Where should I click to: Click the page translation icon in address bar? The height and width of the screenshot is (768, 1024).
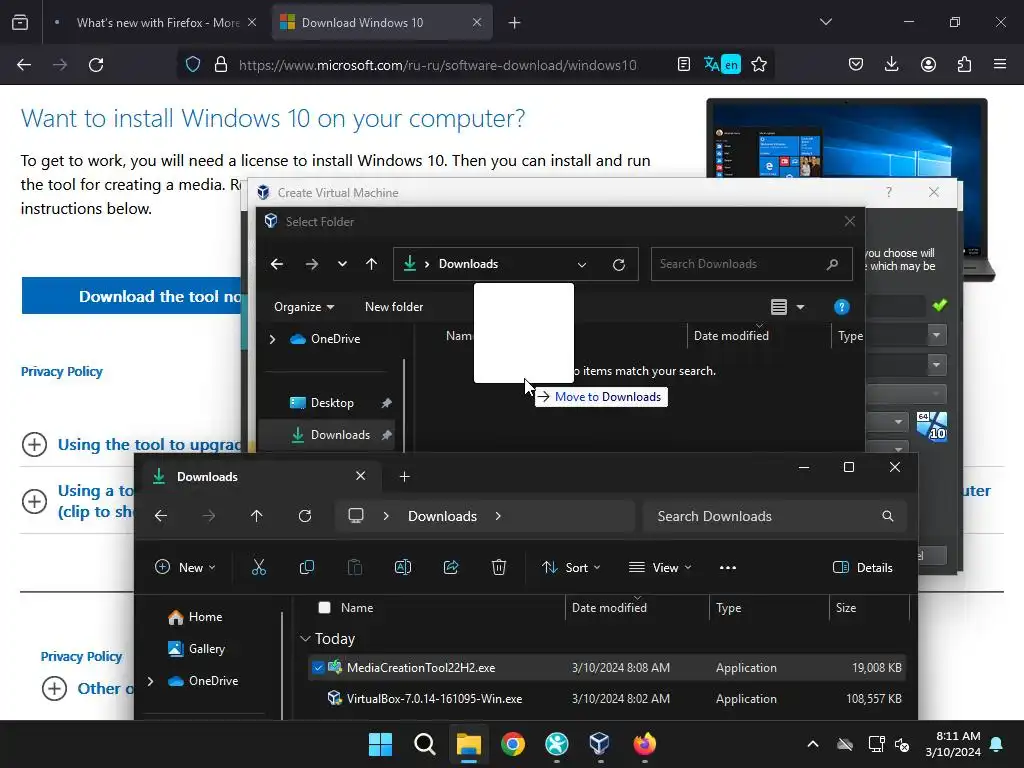(722, 65)
